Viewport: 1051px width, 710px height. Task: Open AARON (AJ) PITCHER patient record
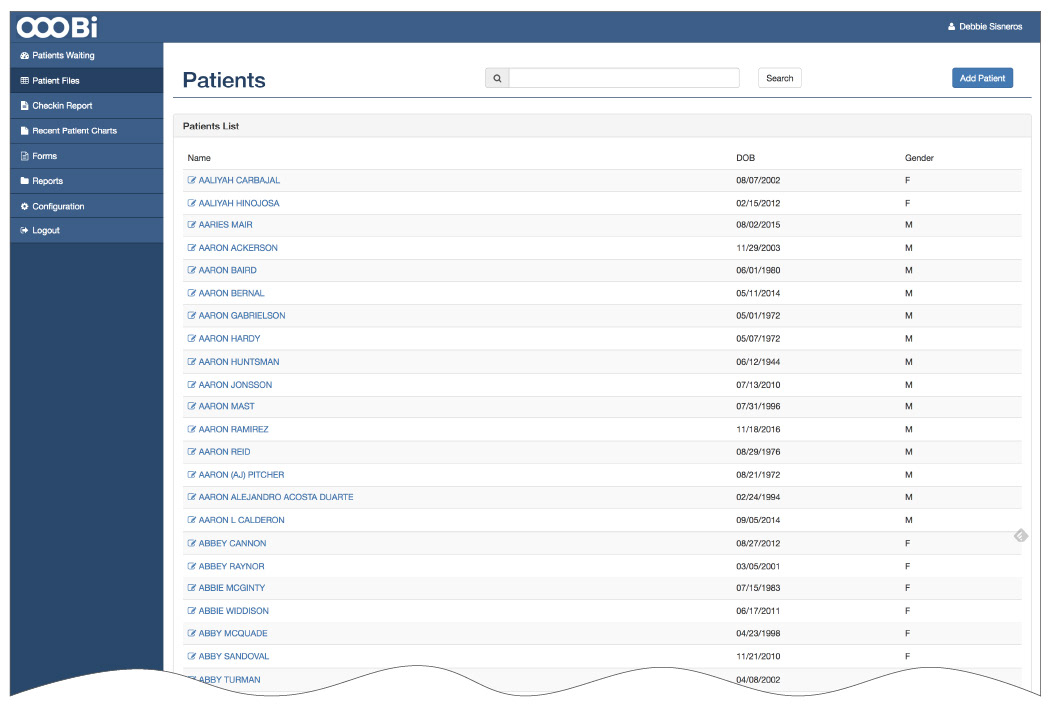pyautogui.click(x=241, y=475)
